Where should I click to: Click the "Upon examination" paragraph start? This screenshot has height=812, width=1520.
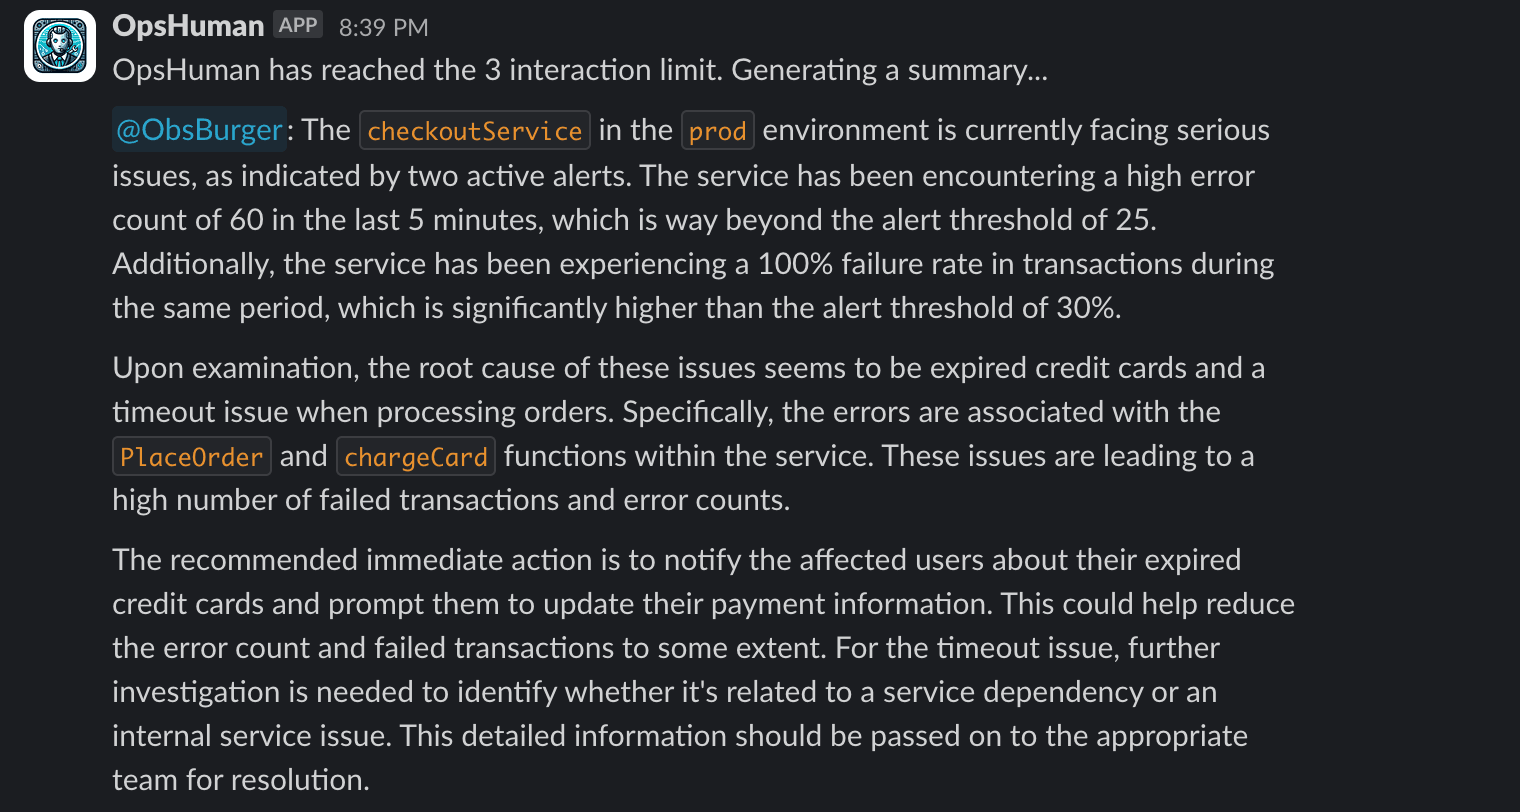[233, 368]
